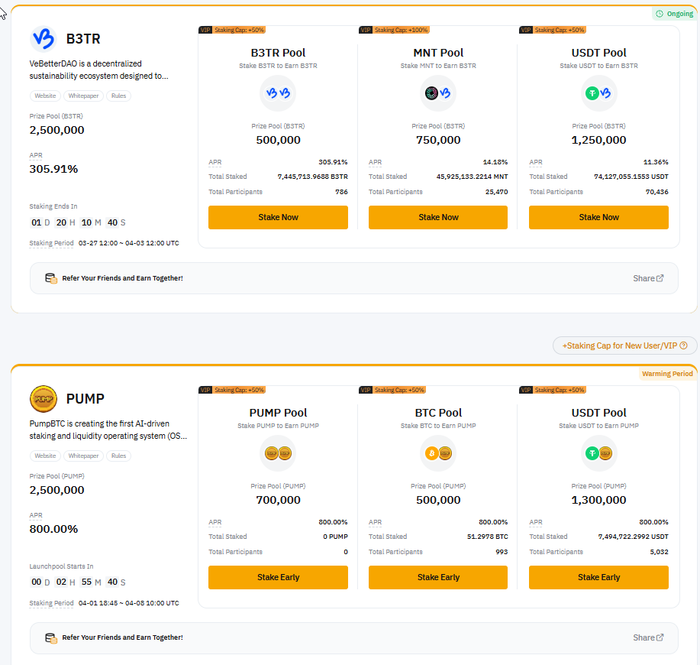Screen dimensions: 700x665
Task: Click the BTC Pool token icon
Action: [438, 454]
